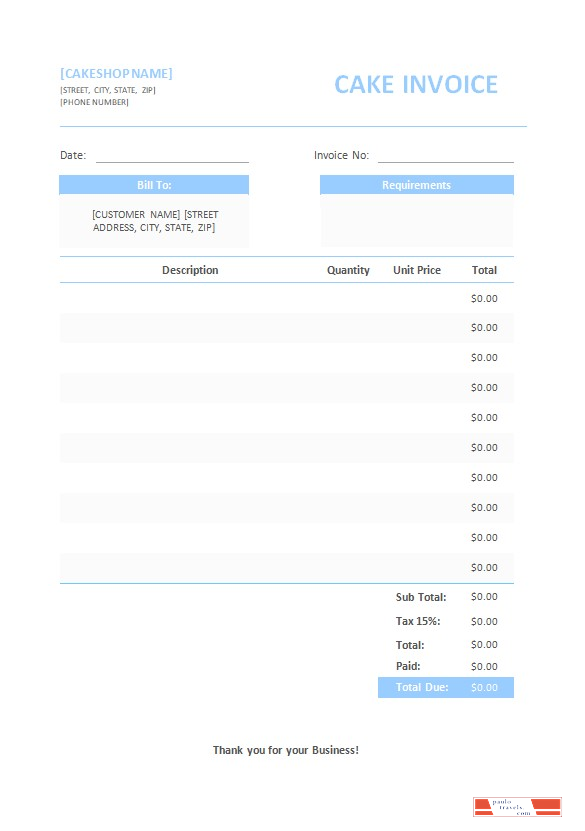Screen dimensions: 585x831
Task: Click the Date input line
Action: point(172,156)
